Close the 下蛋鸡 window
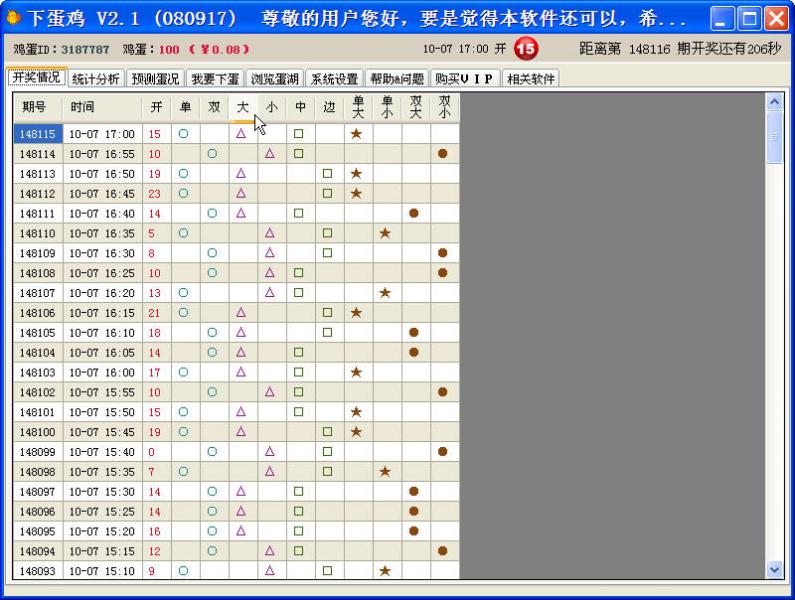 tap(776, 18)
